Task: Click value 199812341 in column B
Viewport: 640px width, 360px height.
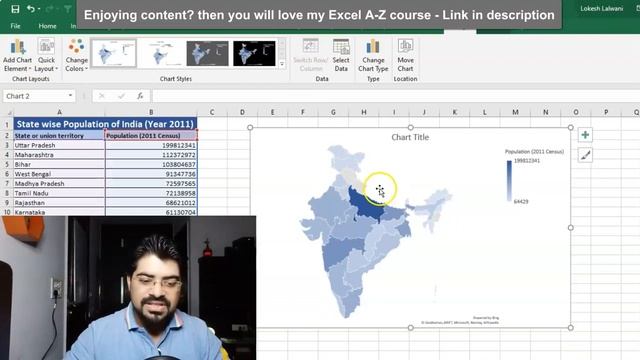Action: click(x=151, y=145)
